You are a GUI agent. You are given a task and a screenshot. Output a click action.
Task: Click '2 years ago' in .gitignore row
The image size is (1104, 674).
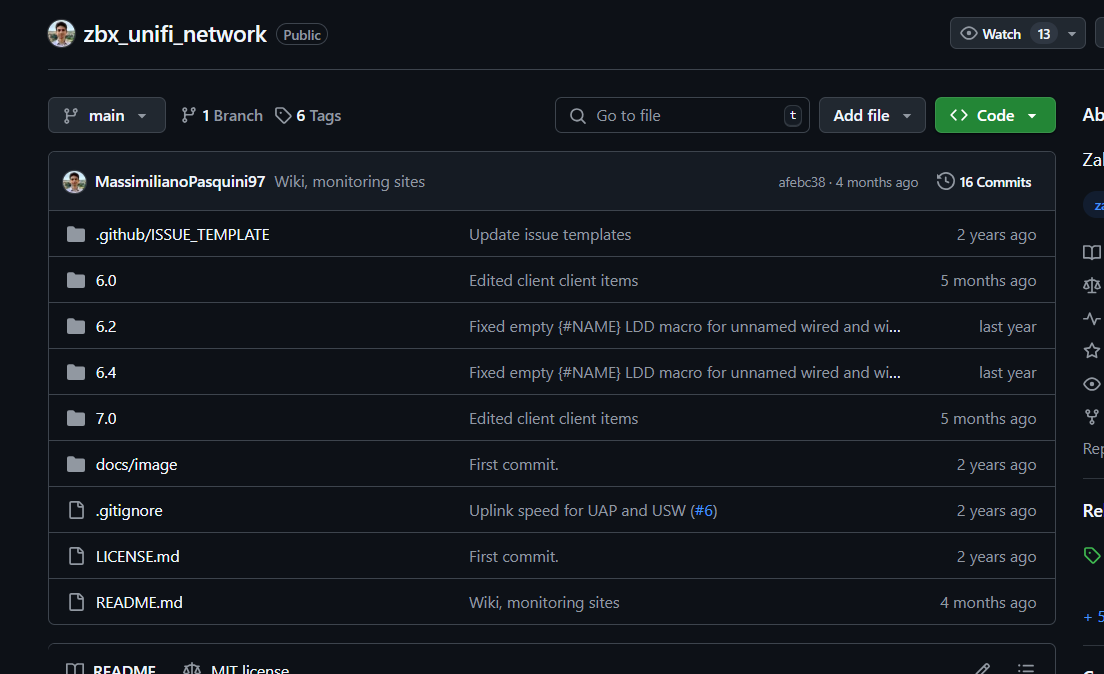coord(996,511)
